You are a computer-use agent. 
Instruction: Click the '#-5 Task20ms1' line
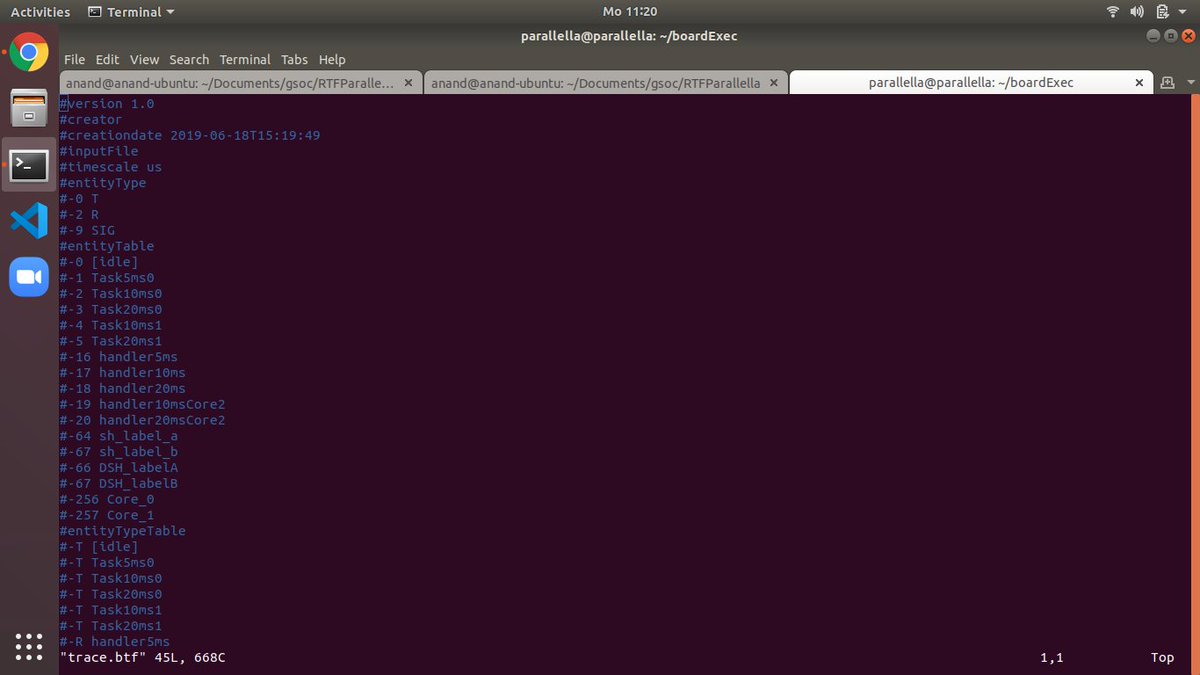click(111, 341)
